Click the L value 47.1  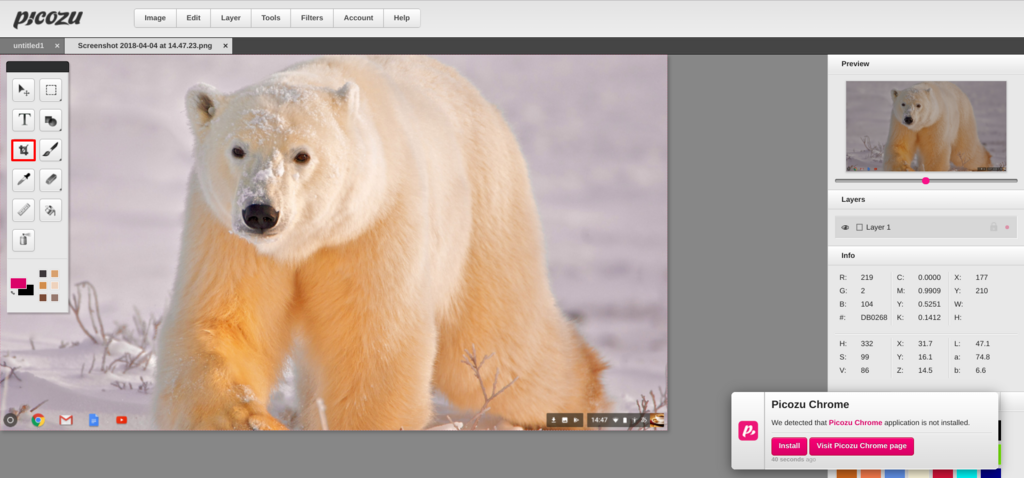click(x=982, y=343)
